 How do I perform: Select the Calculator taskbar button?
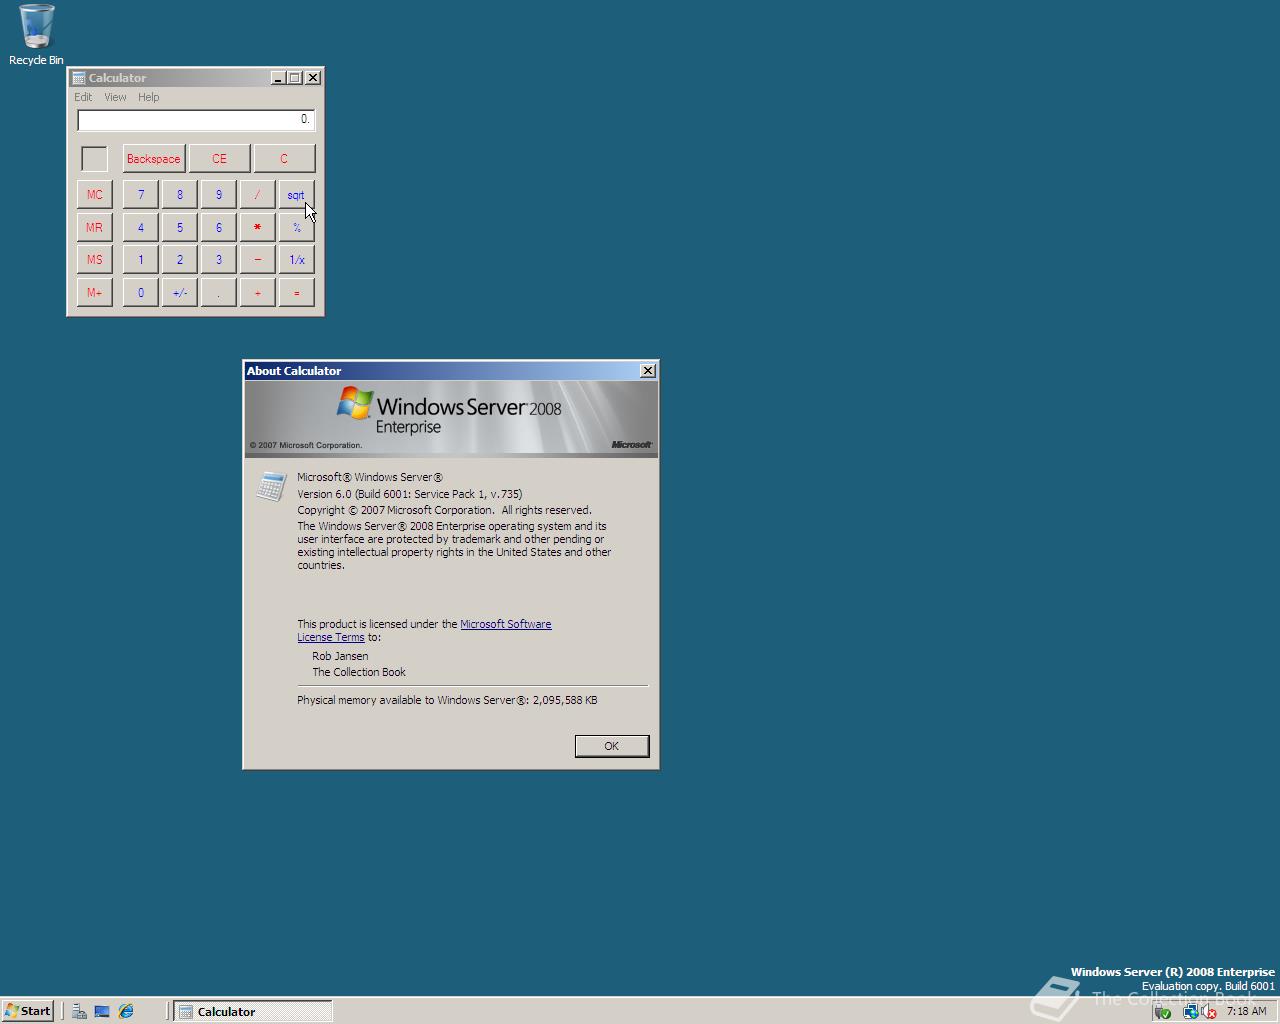[253, 1011]
